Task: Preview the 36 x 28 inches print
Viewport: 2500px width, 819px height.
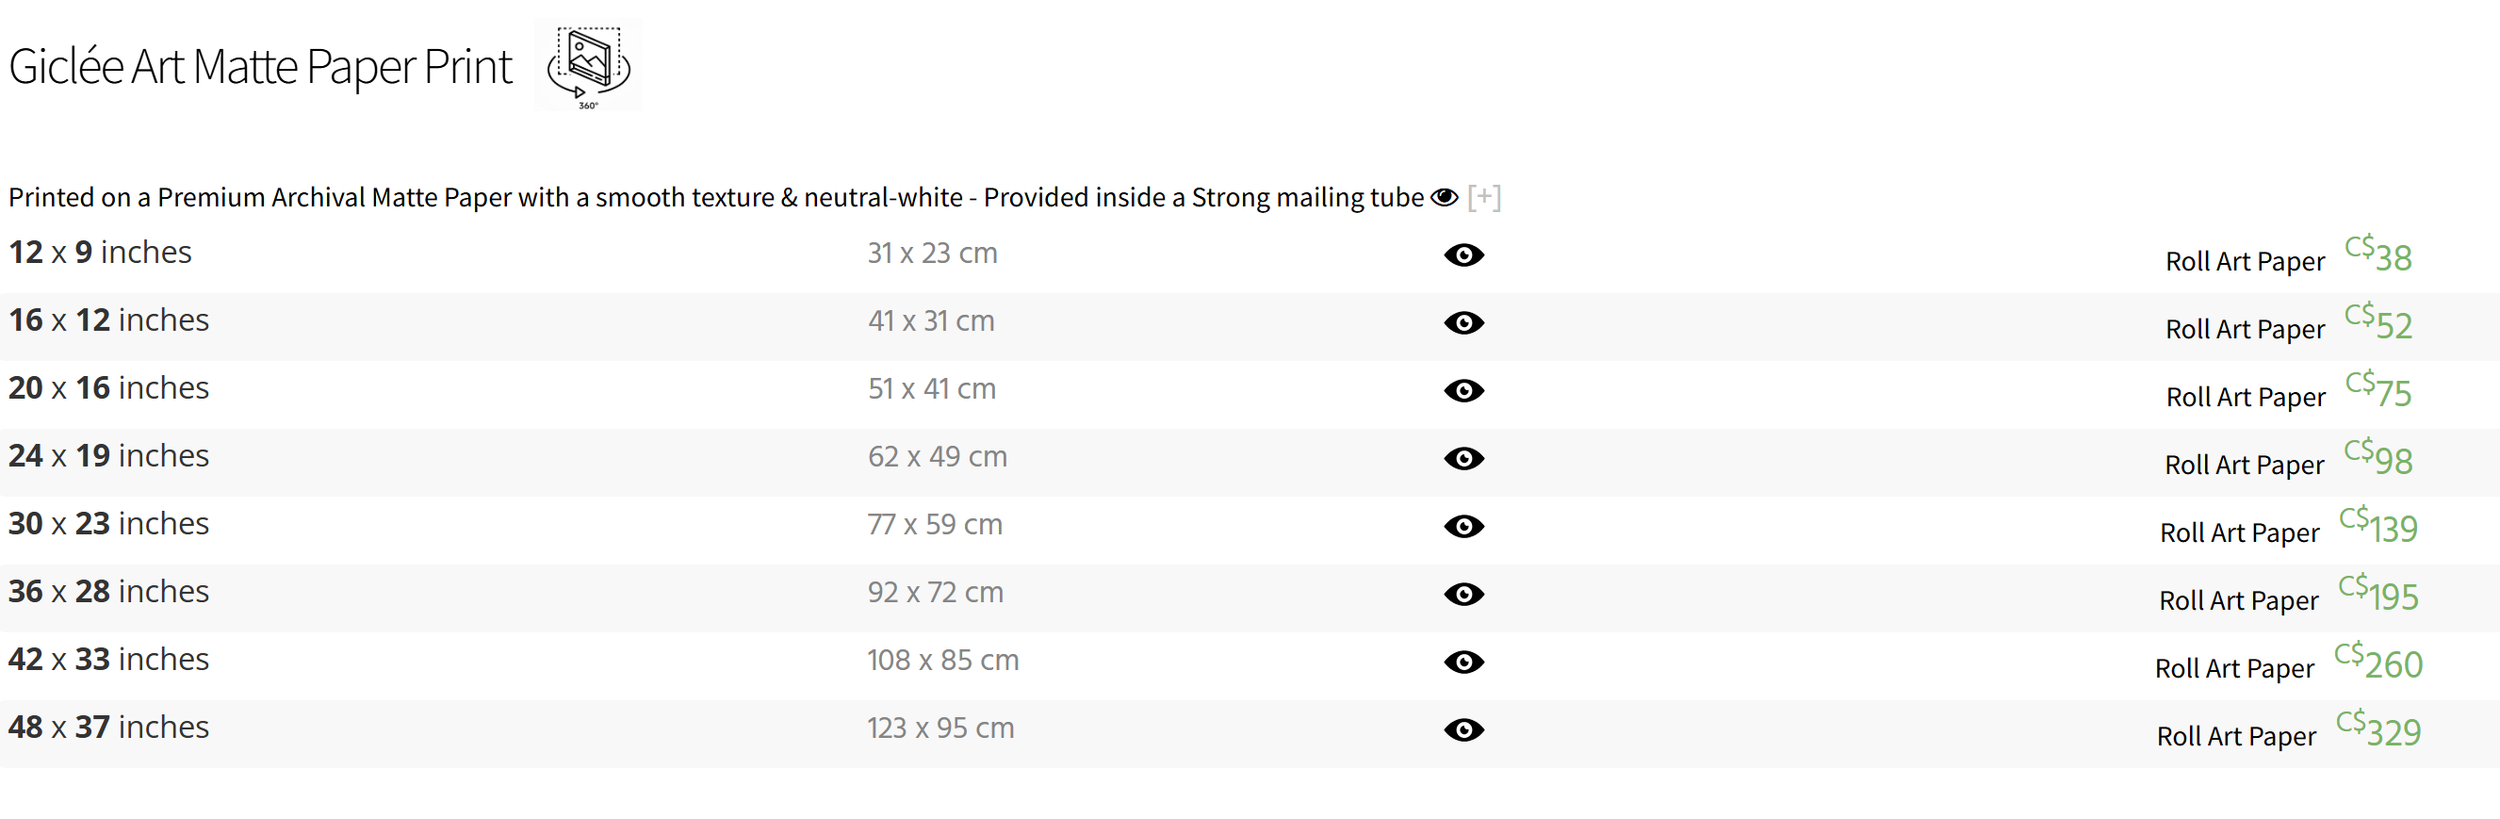Action: 1463,595
